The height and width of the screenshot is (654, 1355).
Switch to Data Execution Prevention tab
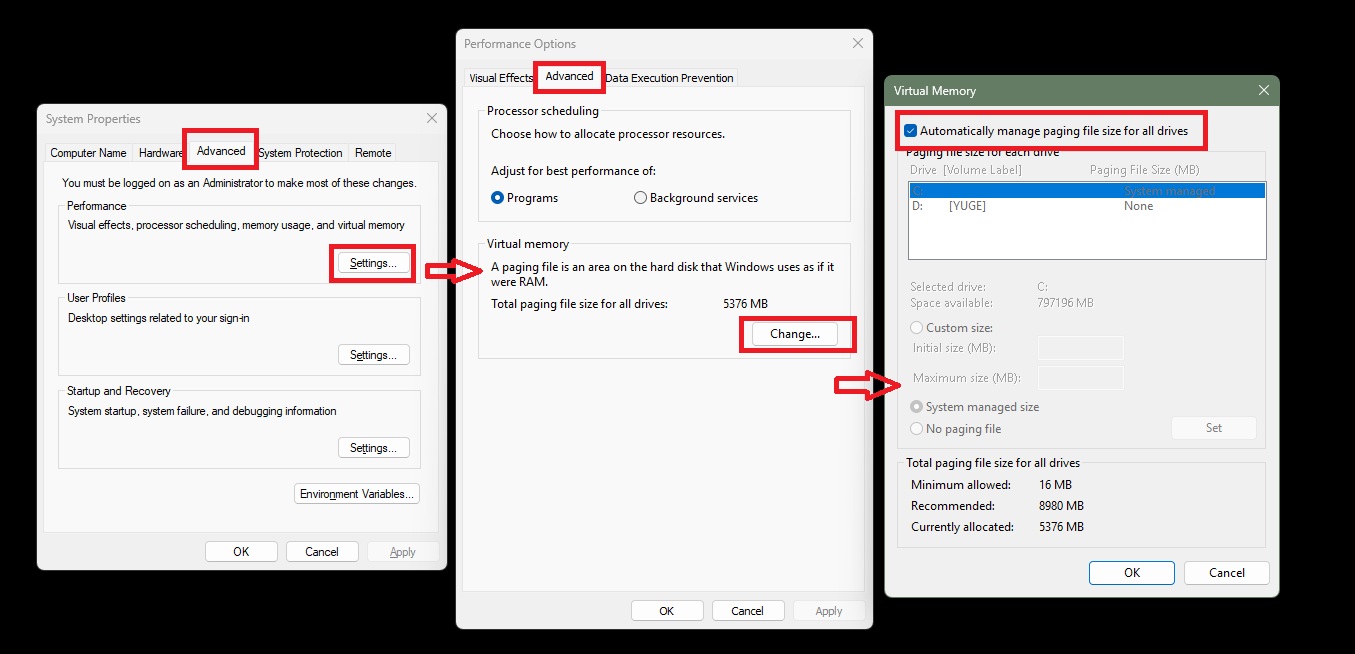tap(669, 78)
